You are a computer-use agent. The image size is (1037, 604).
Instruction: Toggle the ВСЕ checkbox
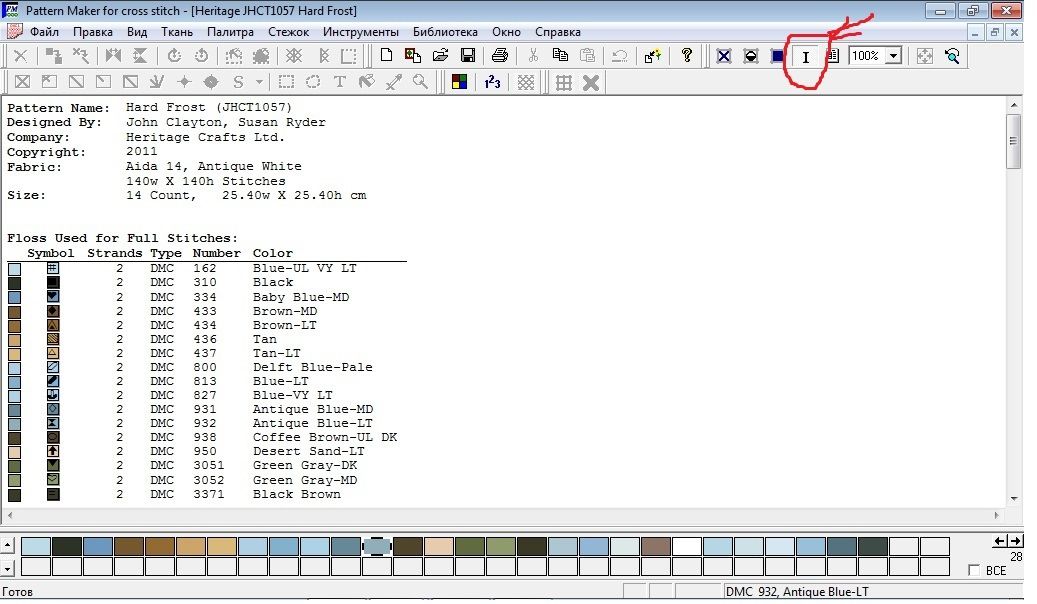(x=975, y=570)
